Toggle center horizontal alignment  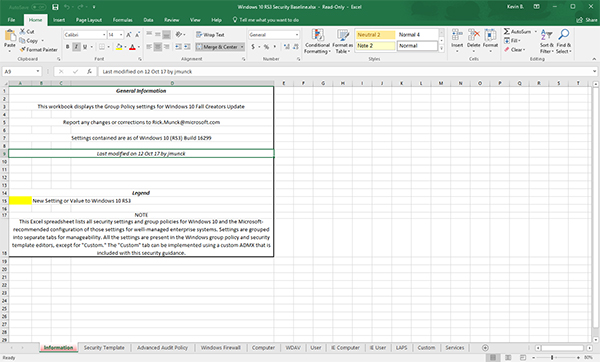tap(158, 47)
